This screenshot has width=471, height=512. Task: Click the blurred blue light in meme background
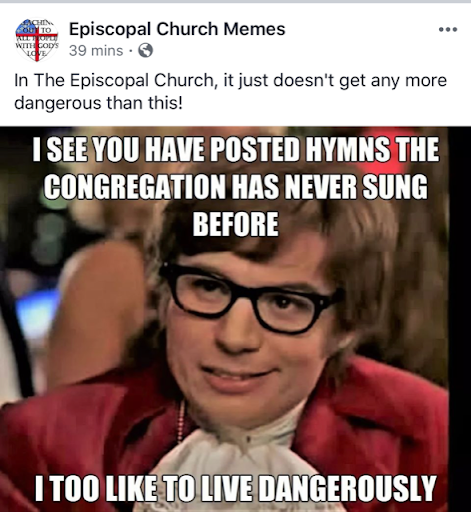37,312
